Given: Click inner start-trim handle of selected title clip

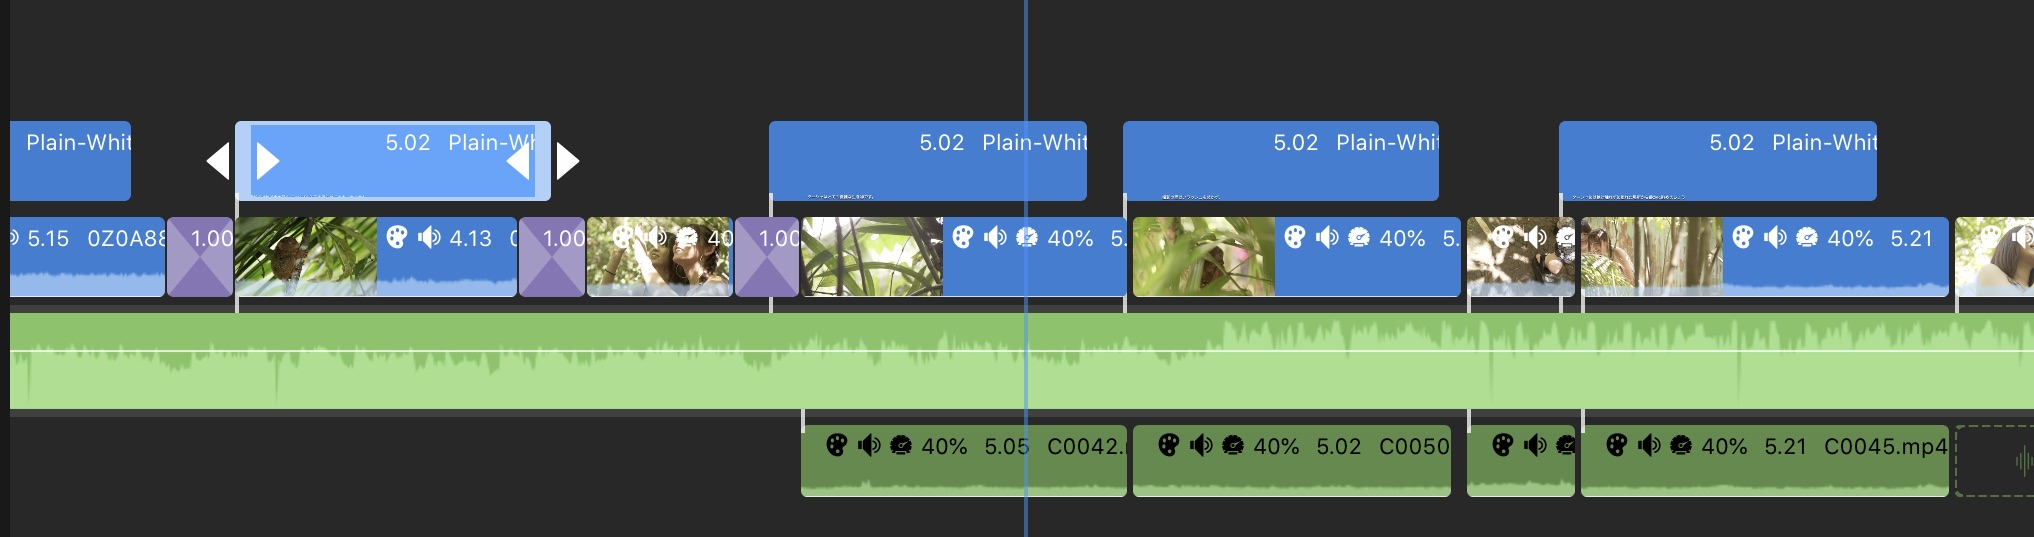Looking at the screenshot, I should point(267,160).
